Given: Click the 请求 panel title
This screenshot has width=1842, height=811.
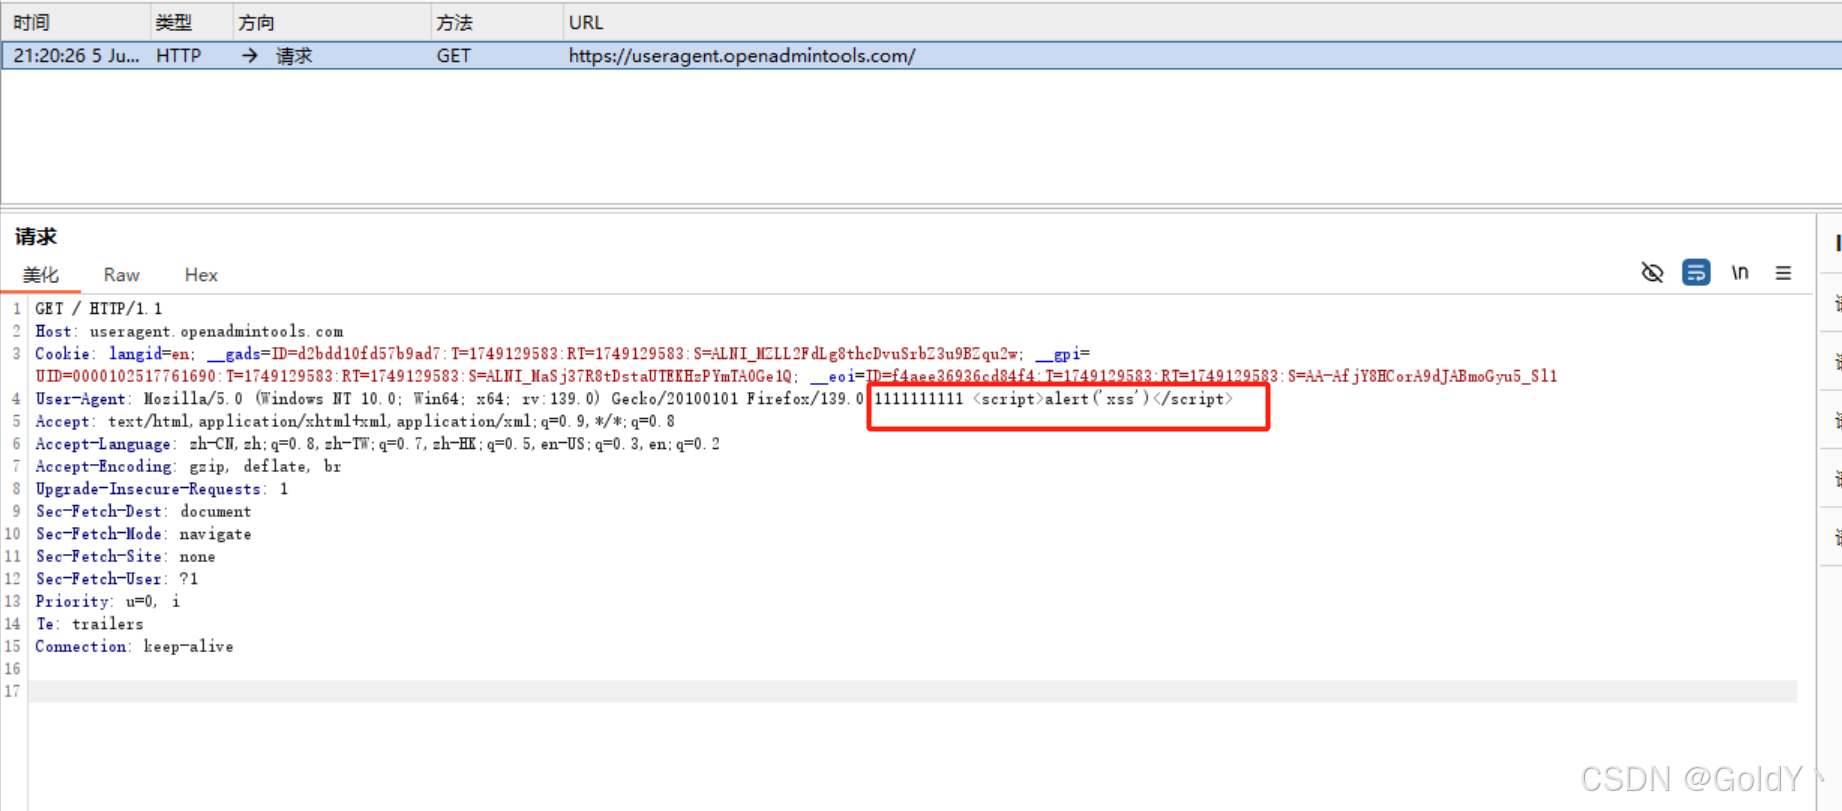Looking at the screenshot, I should (x=36, y=237).
